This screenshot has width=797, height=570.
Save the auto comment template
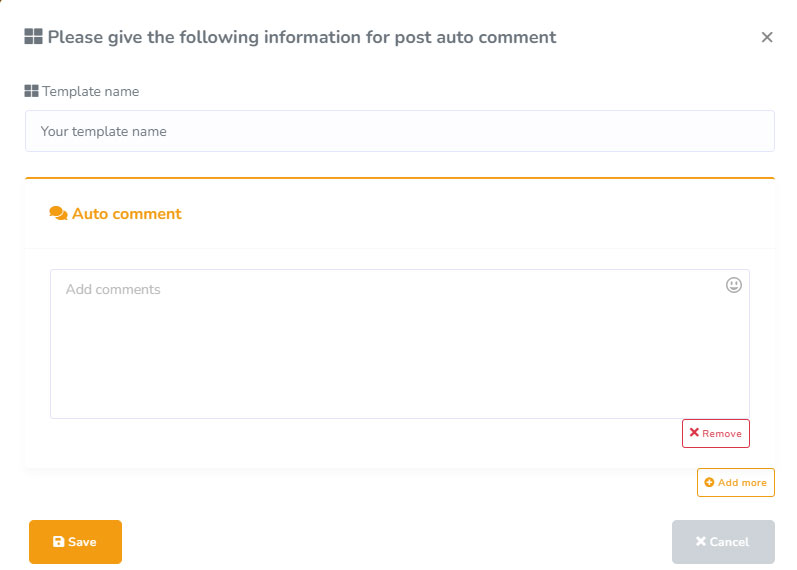tap(75, 542)
